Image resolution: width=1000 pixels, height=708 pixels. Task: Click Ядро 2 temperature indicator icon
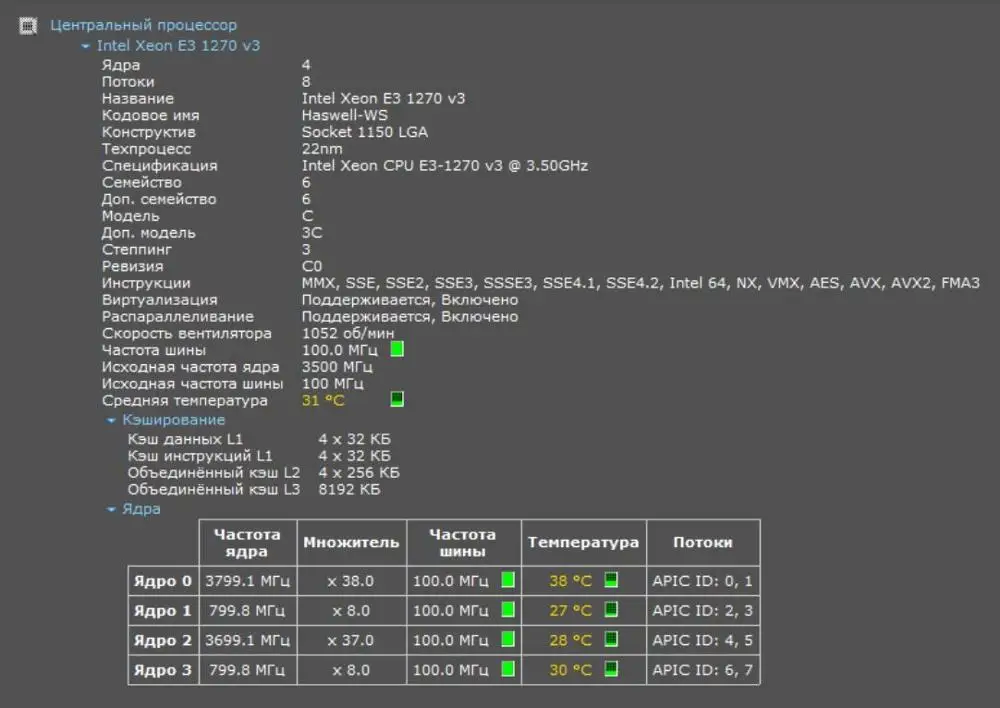click(x=610, y=640)
